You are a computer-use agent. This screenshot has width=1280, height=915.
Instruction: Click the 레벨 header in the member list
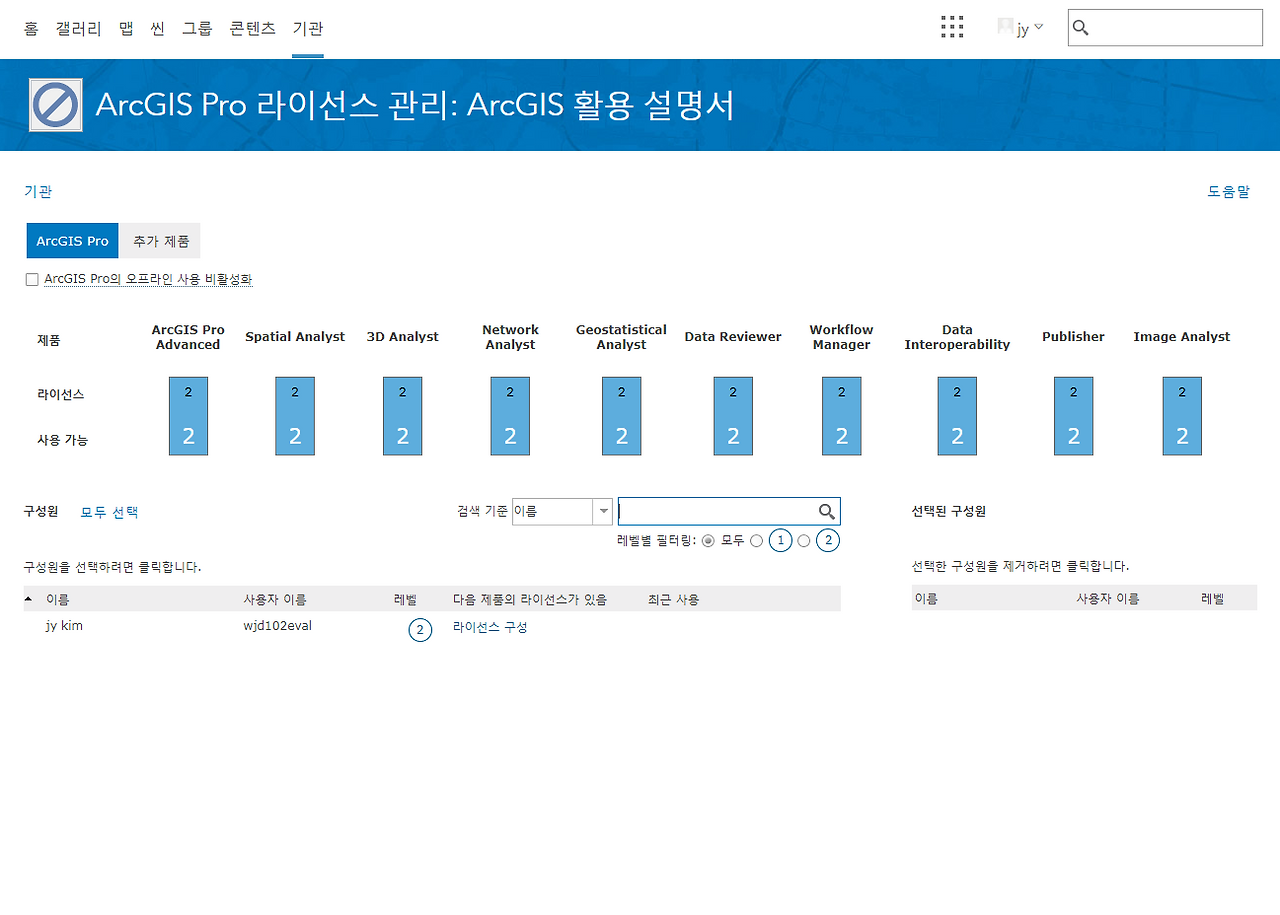point(405,600)
